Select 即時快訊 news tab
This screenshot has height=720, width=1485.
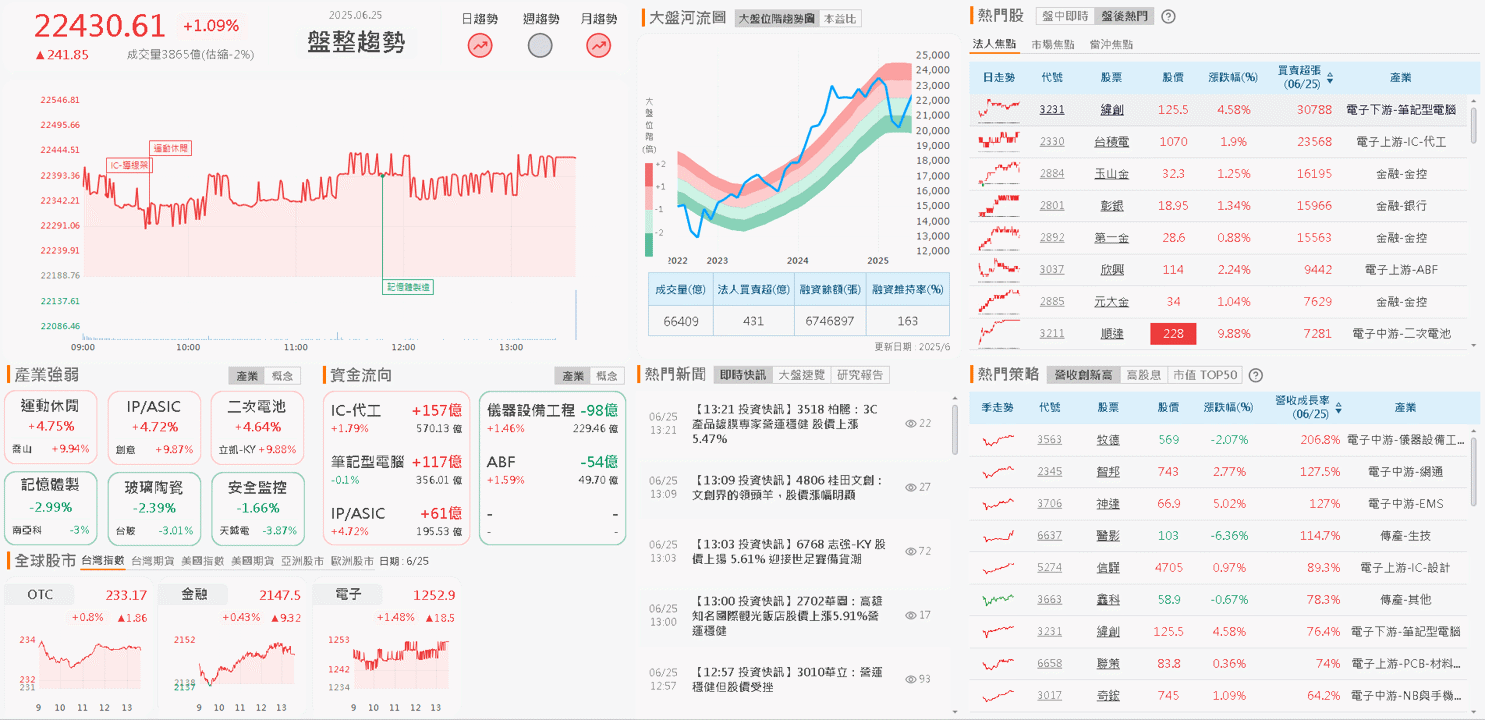tap(744, 375)
